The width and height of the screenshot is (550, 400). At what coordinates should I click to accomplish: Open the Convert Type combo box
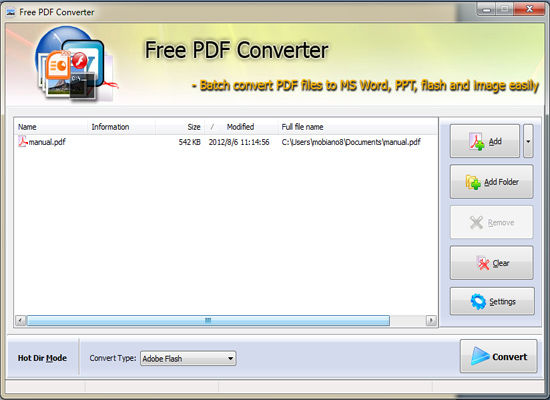pyautogui.click(x=188, y=358)
